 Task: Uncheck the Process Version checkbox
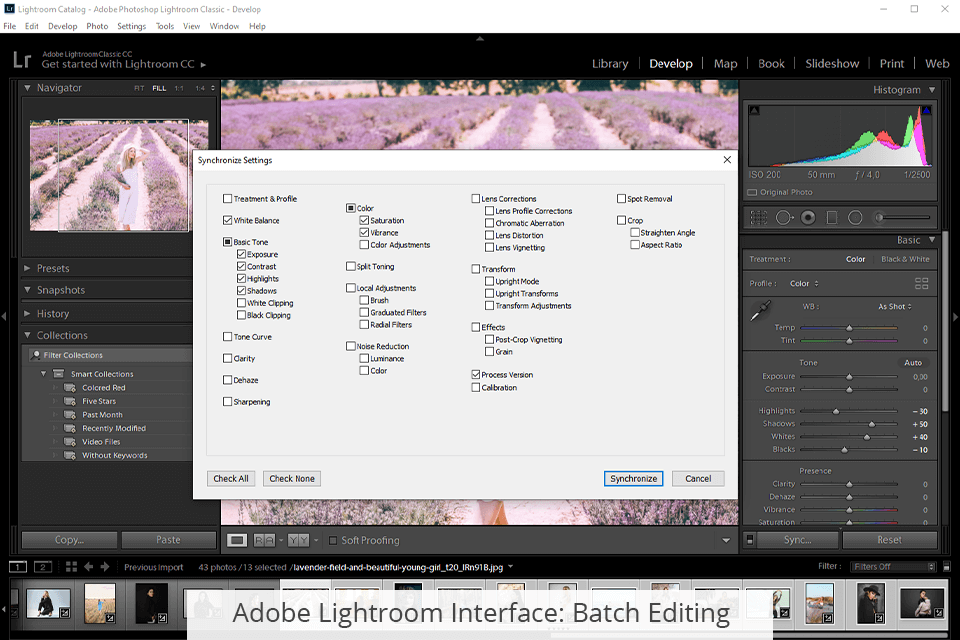click(x=476, y=374)
